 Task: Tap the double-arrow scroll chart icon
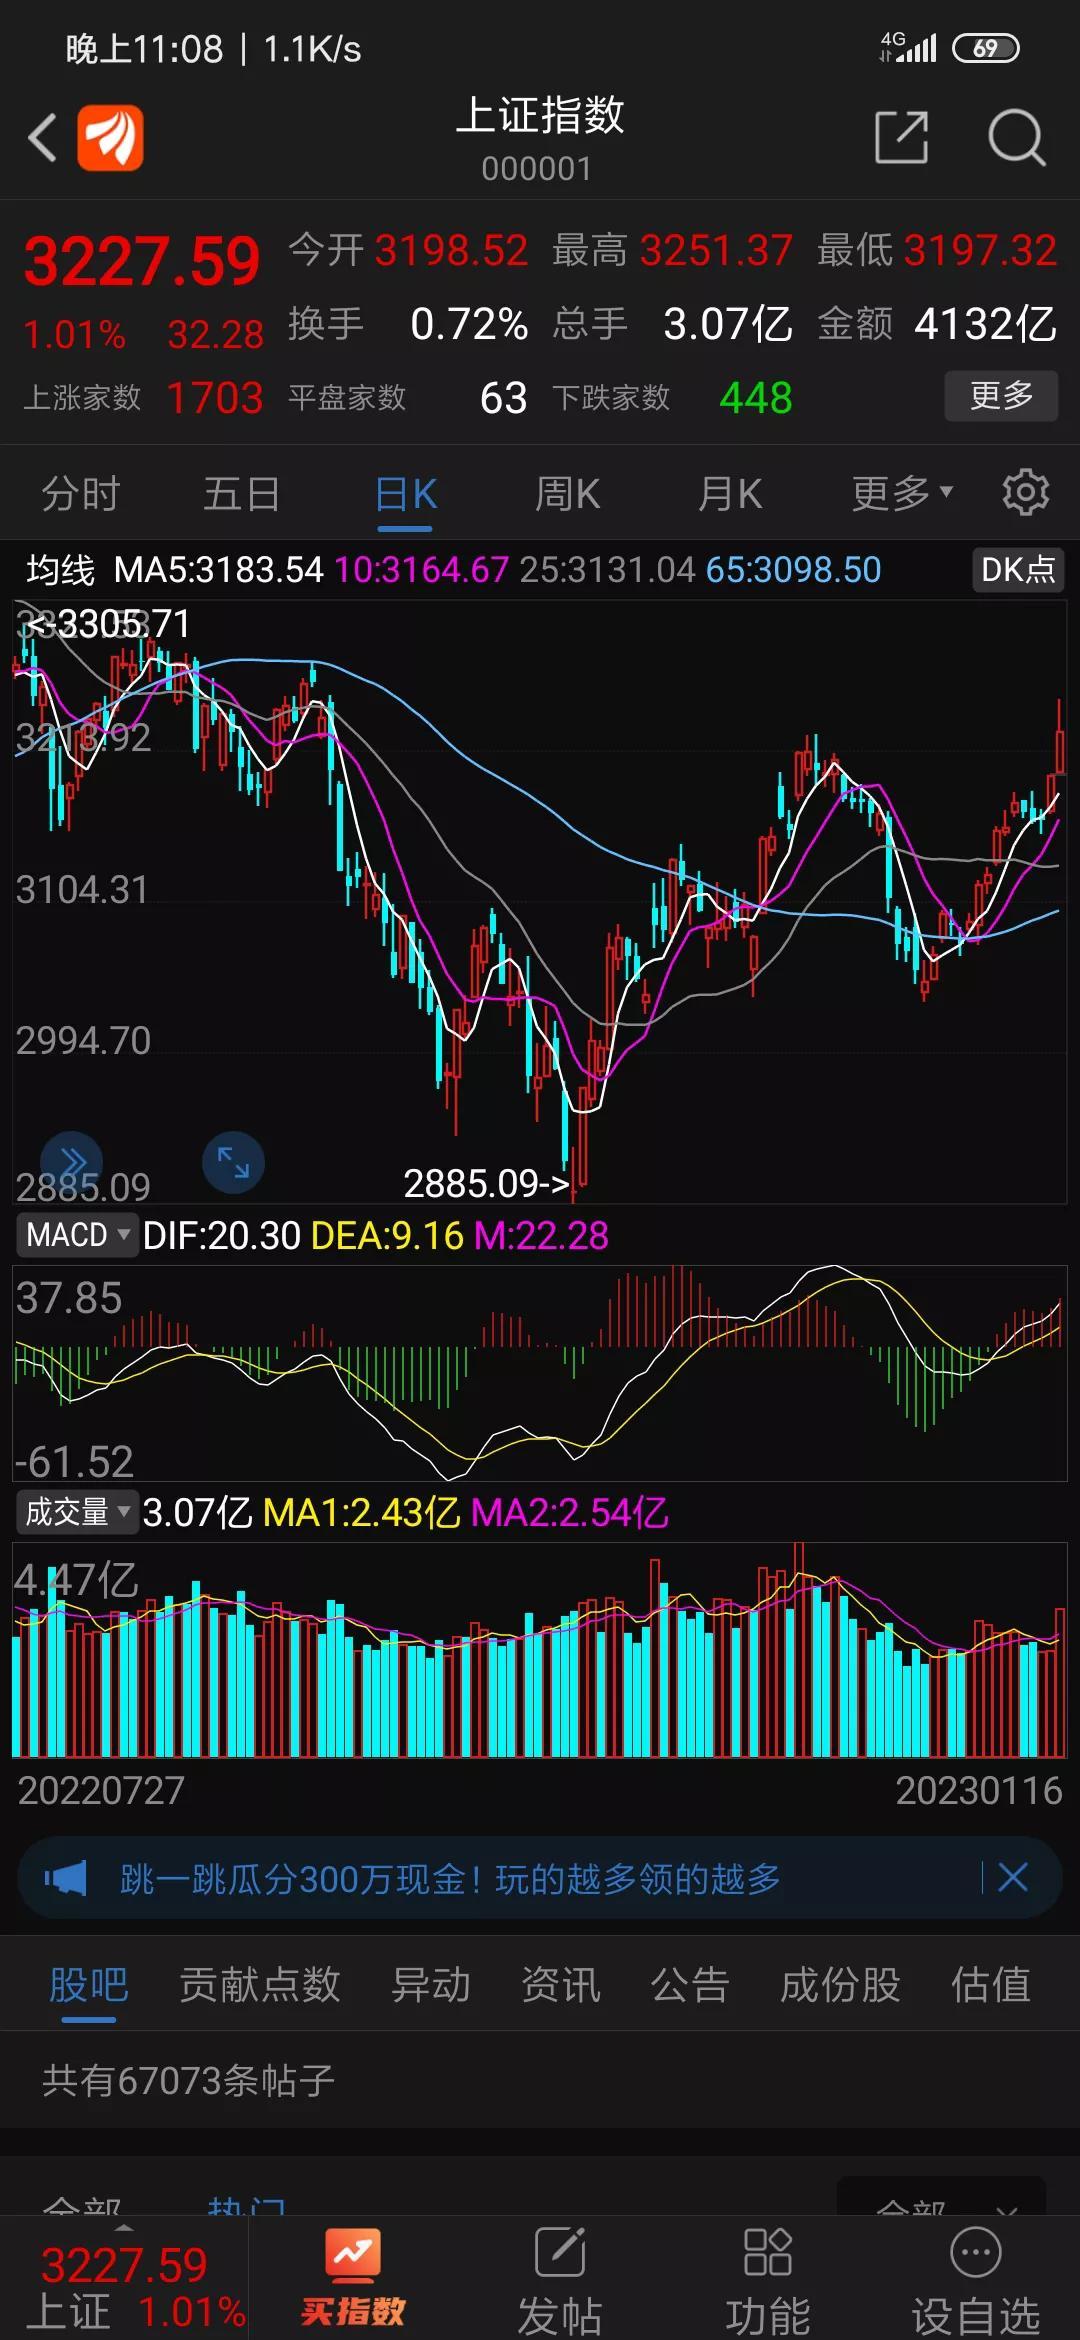(x=72, y=1162)
